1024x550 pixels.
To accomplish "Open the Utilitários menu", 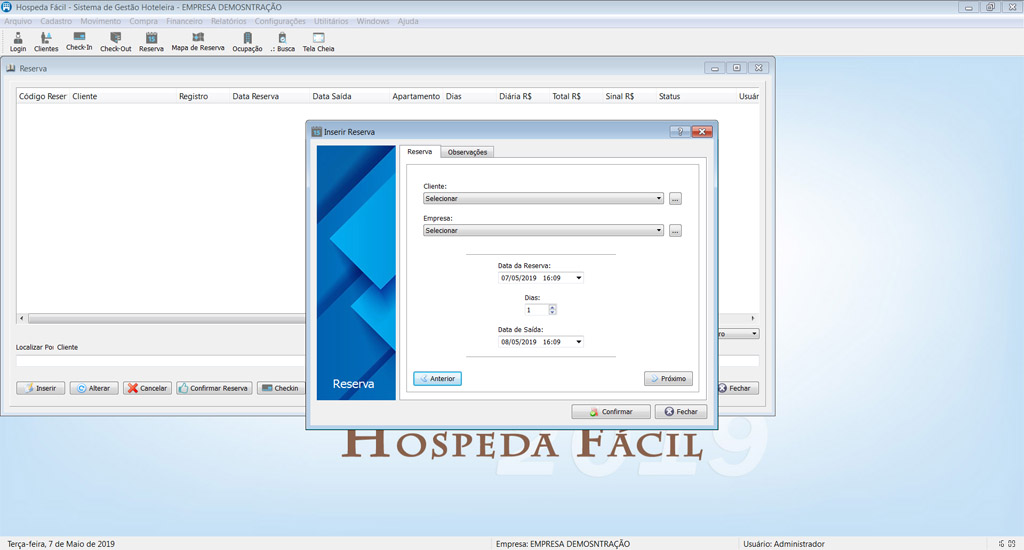I will pyautogui.click(x=331, y=21).
